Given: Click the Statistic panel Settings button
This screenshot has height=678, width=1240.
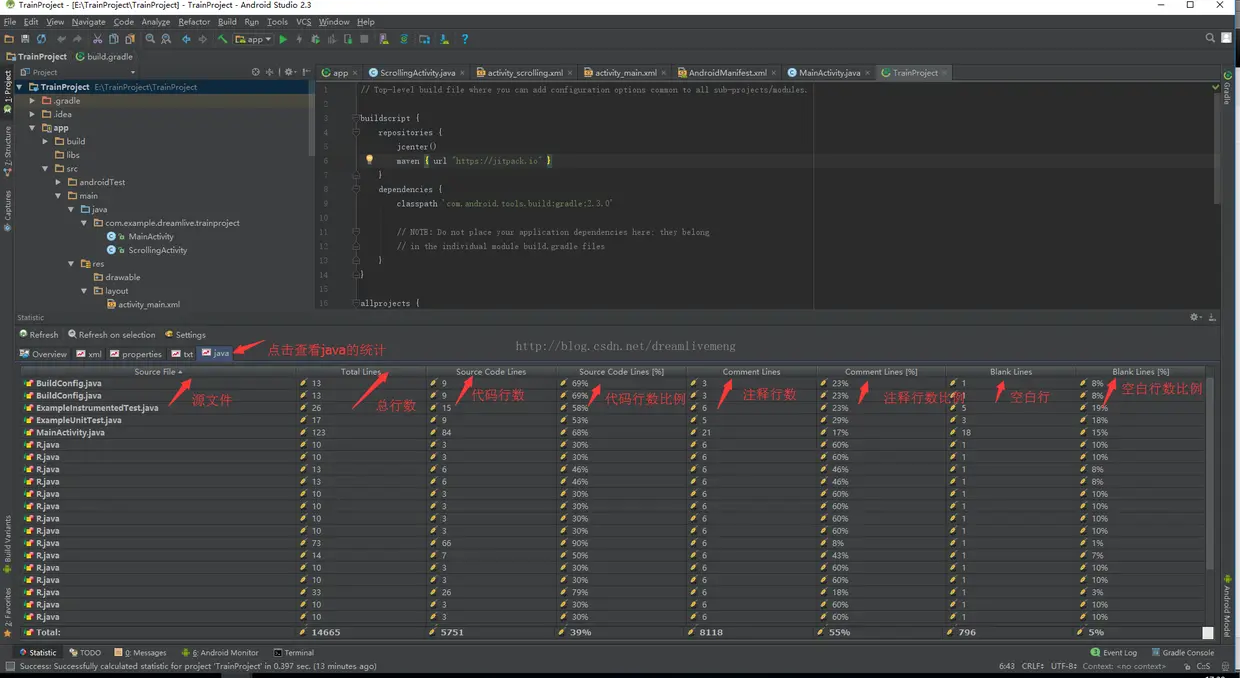Looking at the screenshot, I should click(x=185, y=335).
